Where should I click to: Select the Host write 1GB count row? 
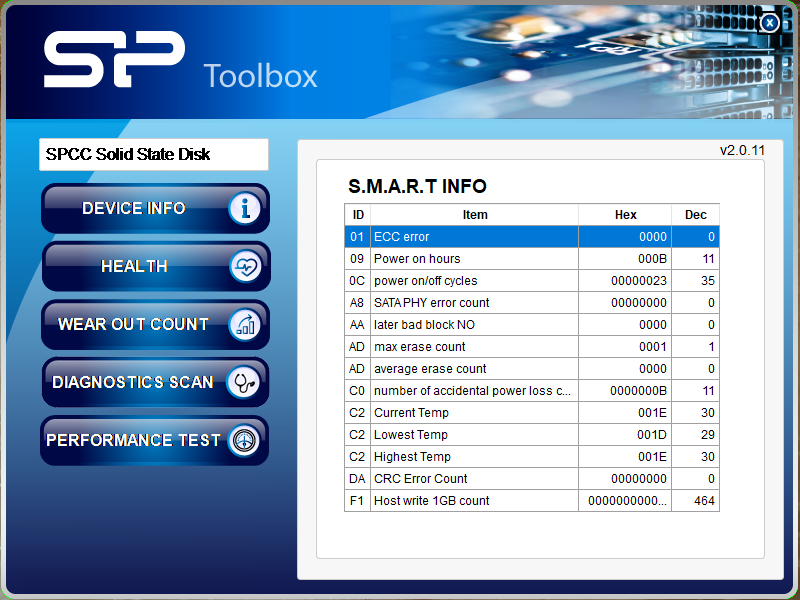click(532, 501)
